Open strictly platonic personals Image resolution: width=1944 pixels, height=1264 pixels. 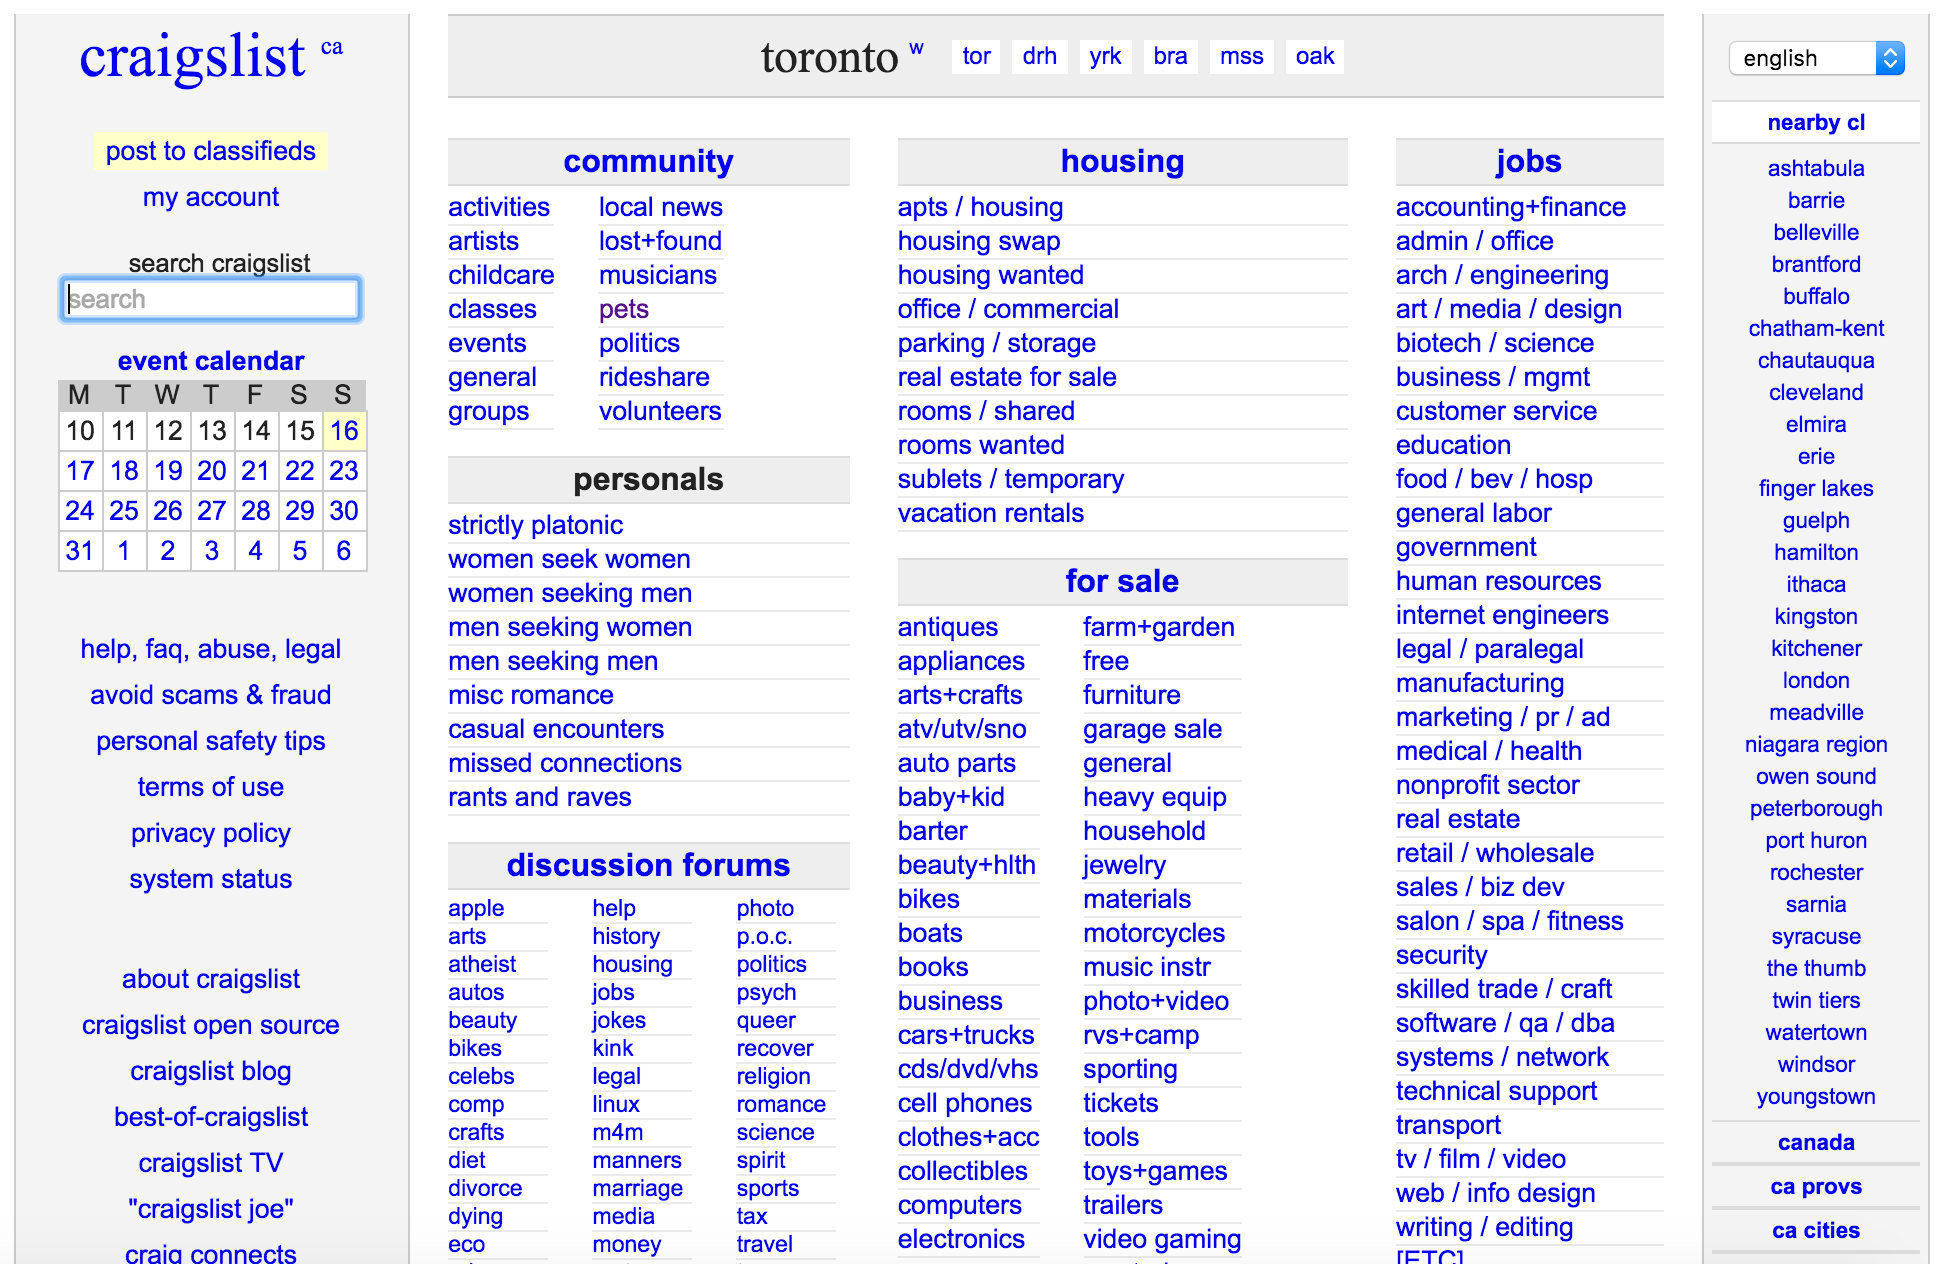coord(535,525)
